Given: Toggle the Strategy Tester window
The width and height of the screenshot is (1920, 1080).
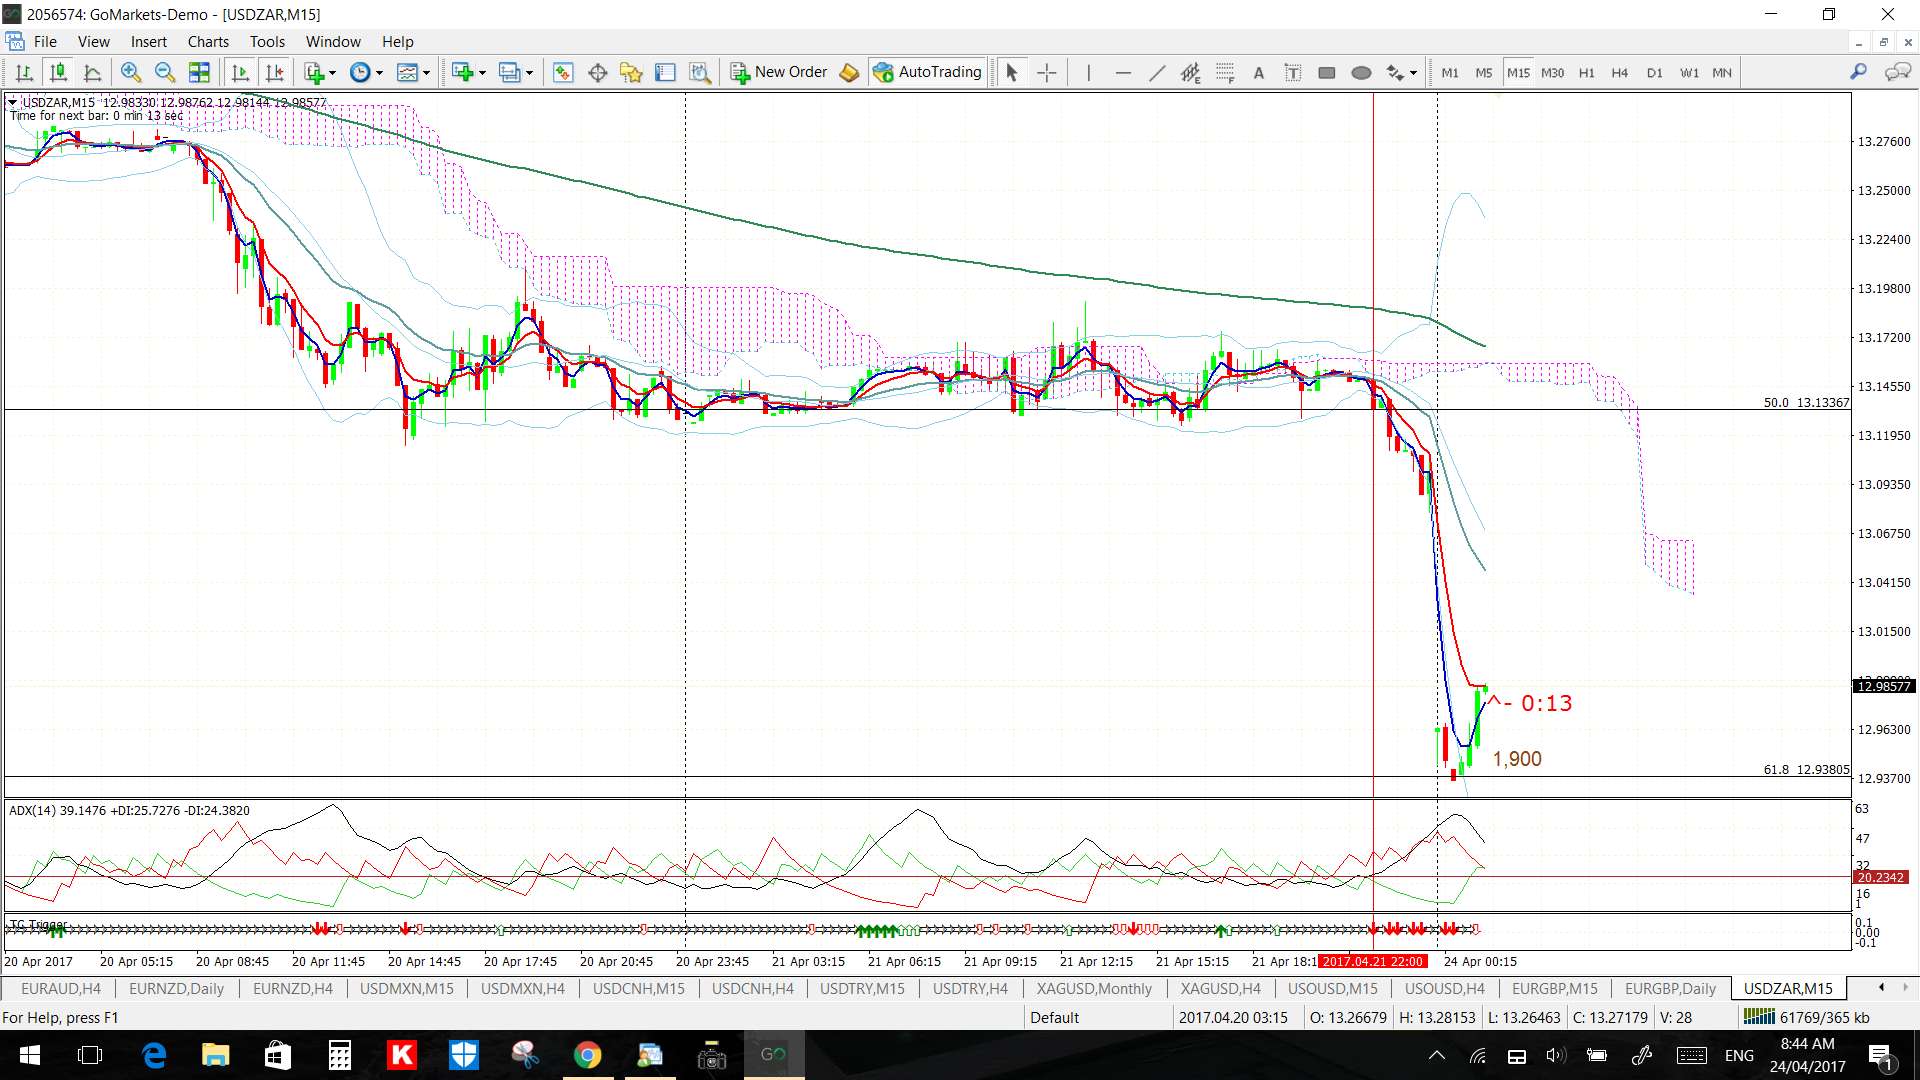Looking at the screenshot, I should (700, 72).
